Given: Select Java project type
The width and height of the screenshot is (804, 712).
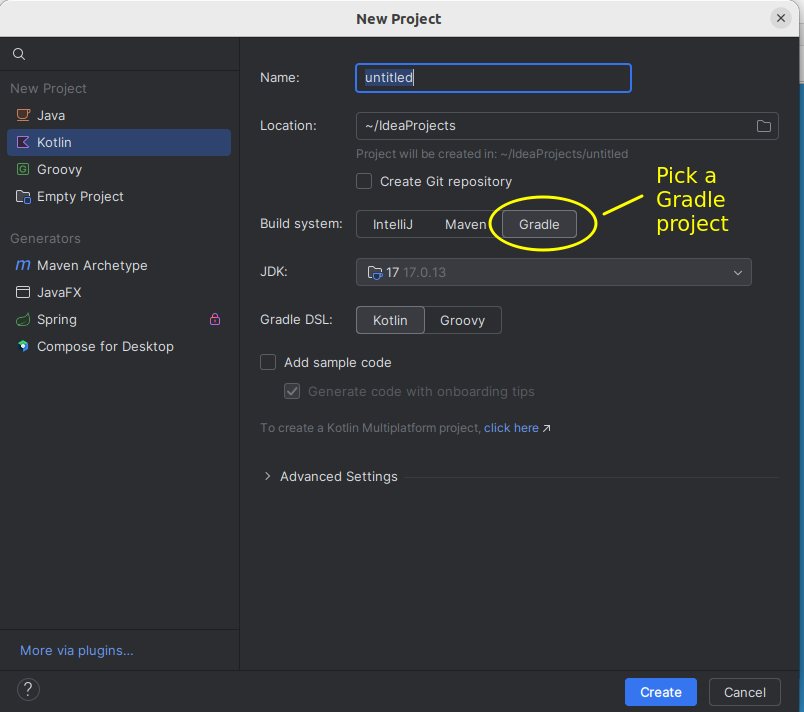Looking at the screenshot, I should (119, 115).
